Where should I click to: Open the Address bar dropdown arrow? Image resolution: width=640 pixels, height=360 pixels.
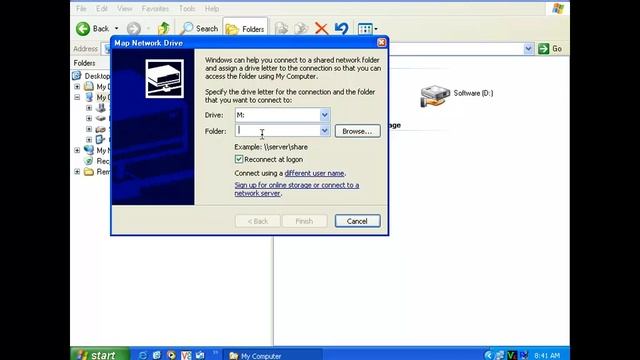pos(528,49)
